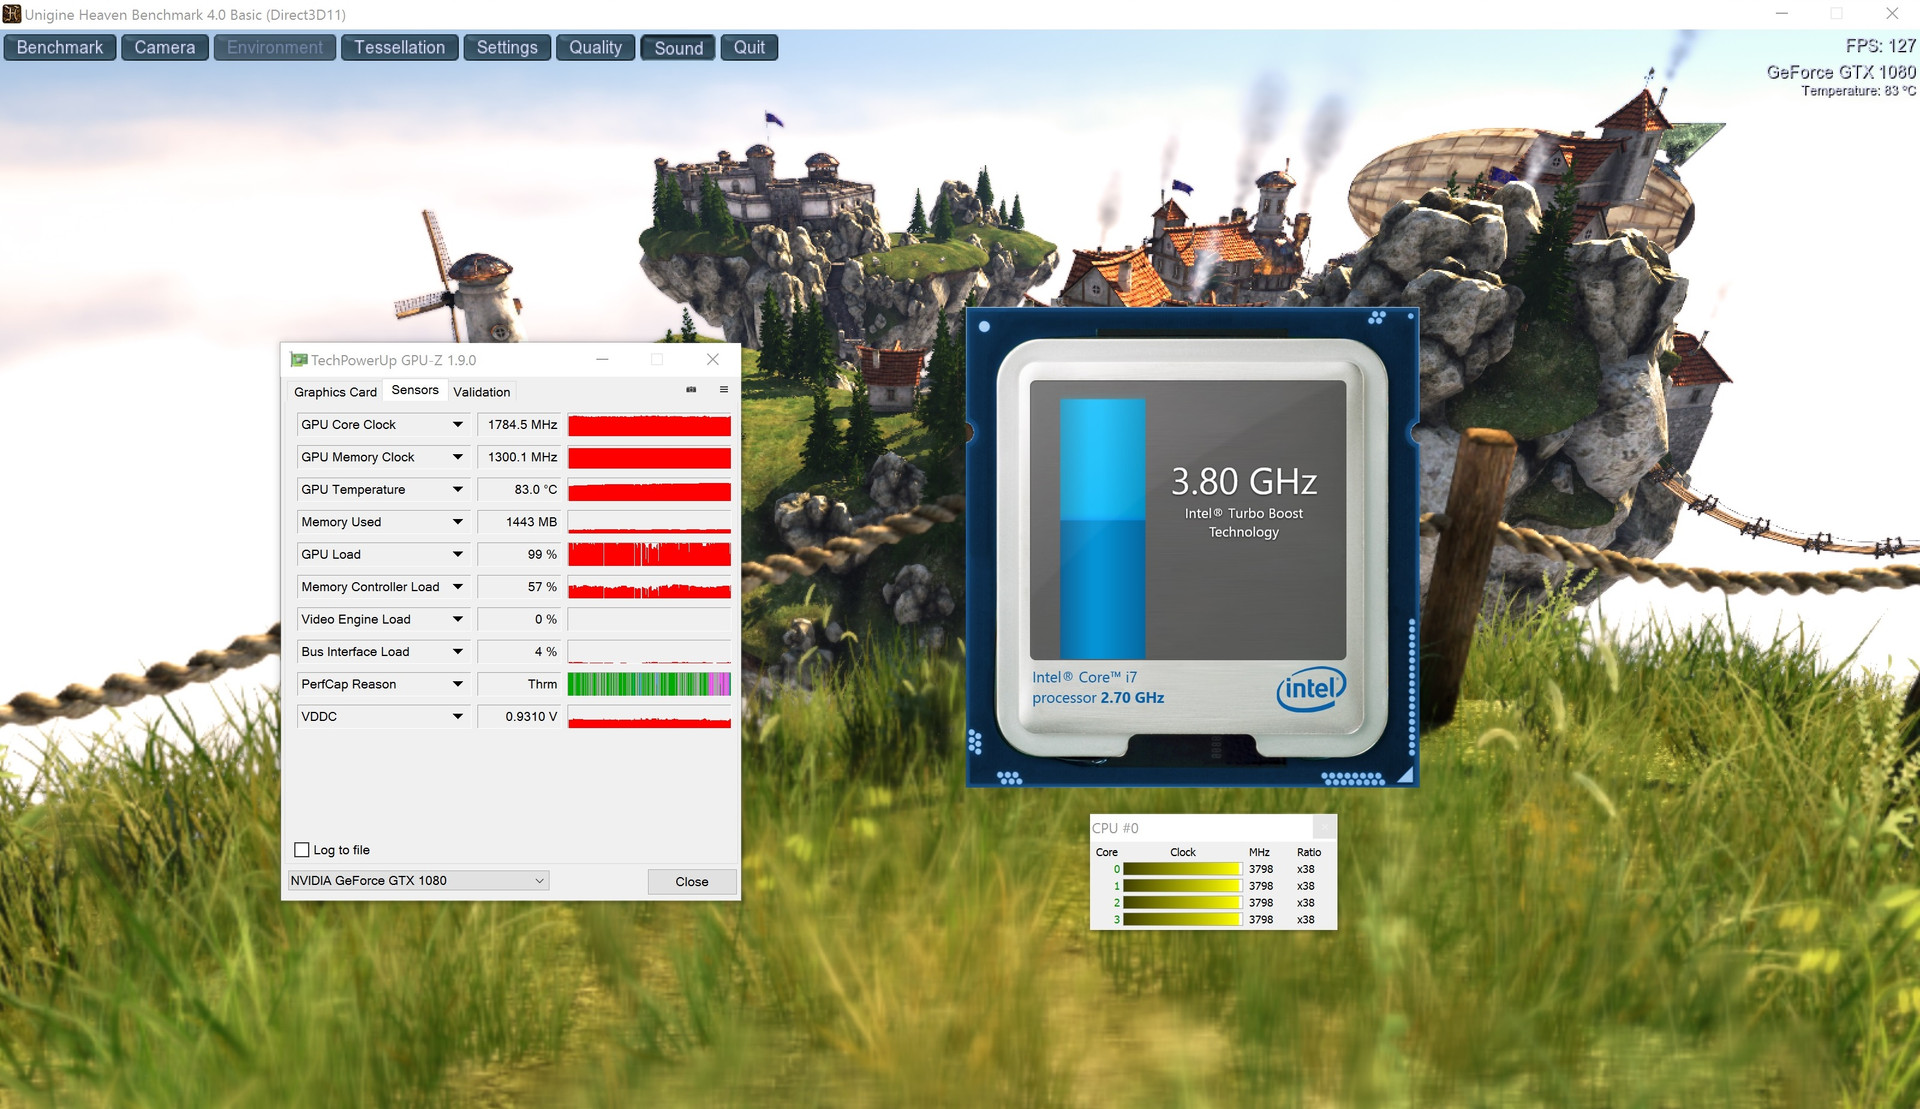The height and width of the screenshot is (1109, 1920).
Task: Open the GPU-Z hamburger menu icon
Action: pyautogui.click(x=724, y=390)
